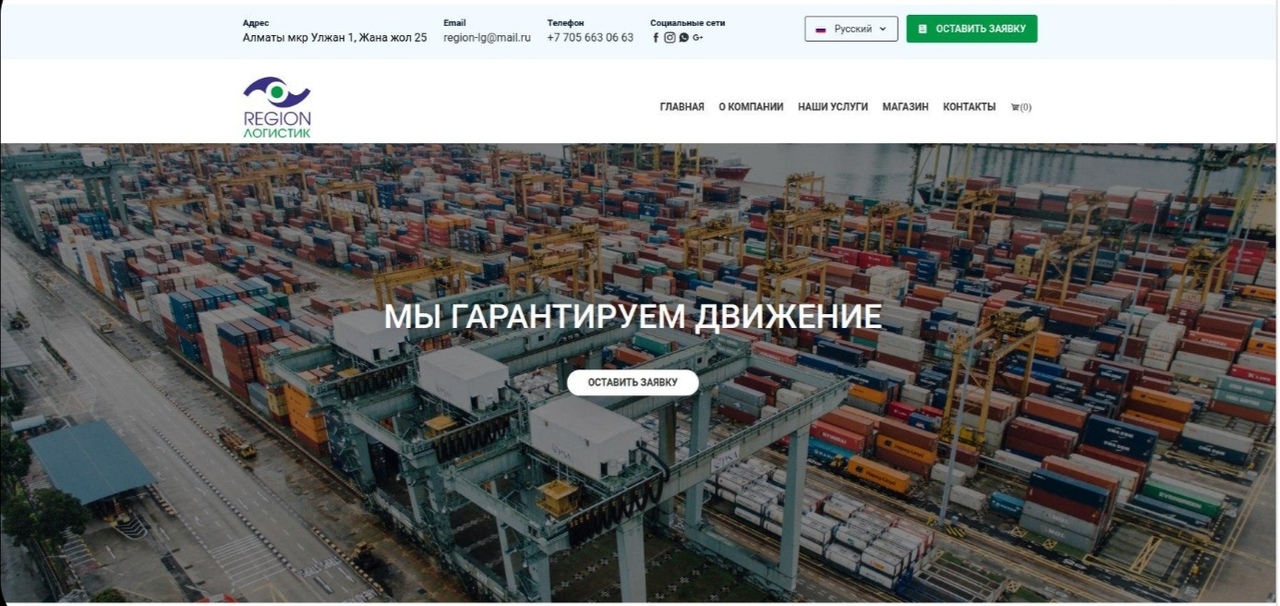Click the green Оставить заявку button
Screen dimensions: 1280x606
(972, 29)
